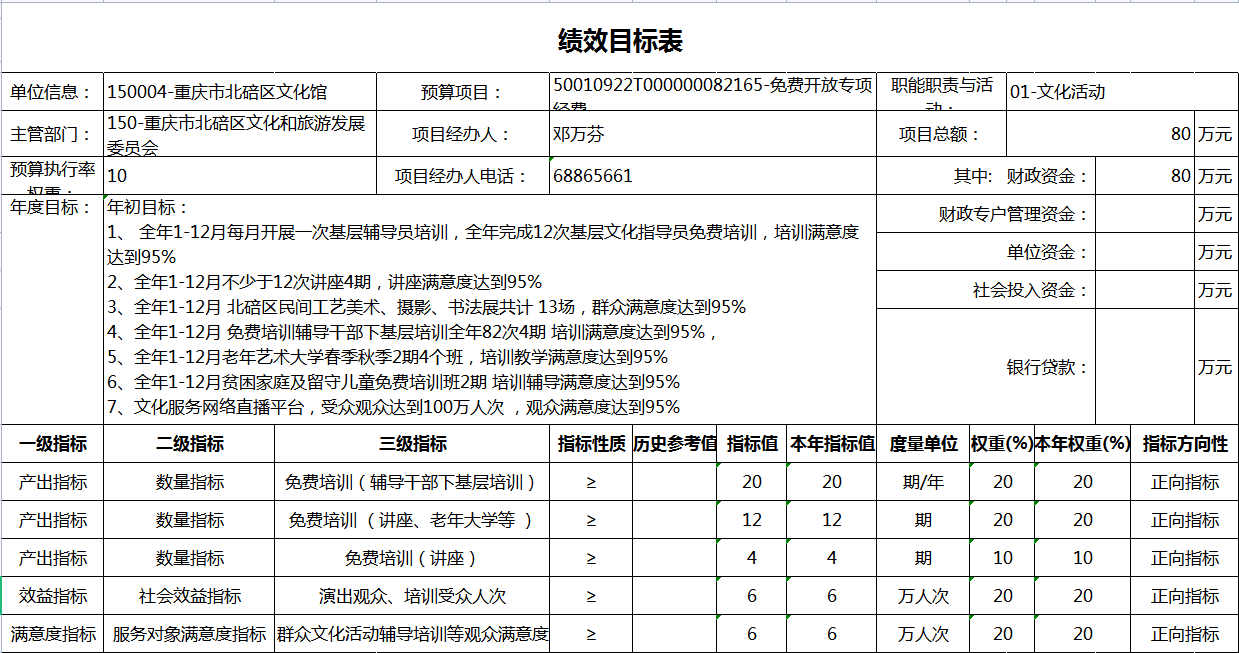
Task: Click the 二级指标 column header
Action: [x=189, y=444]
